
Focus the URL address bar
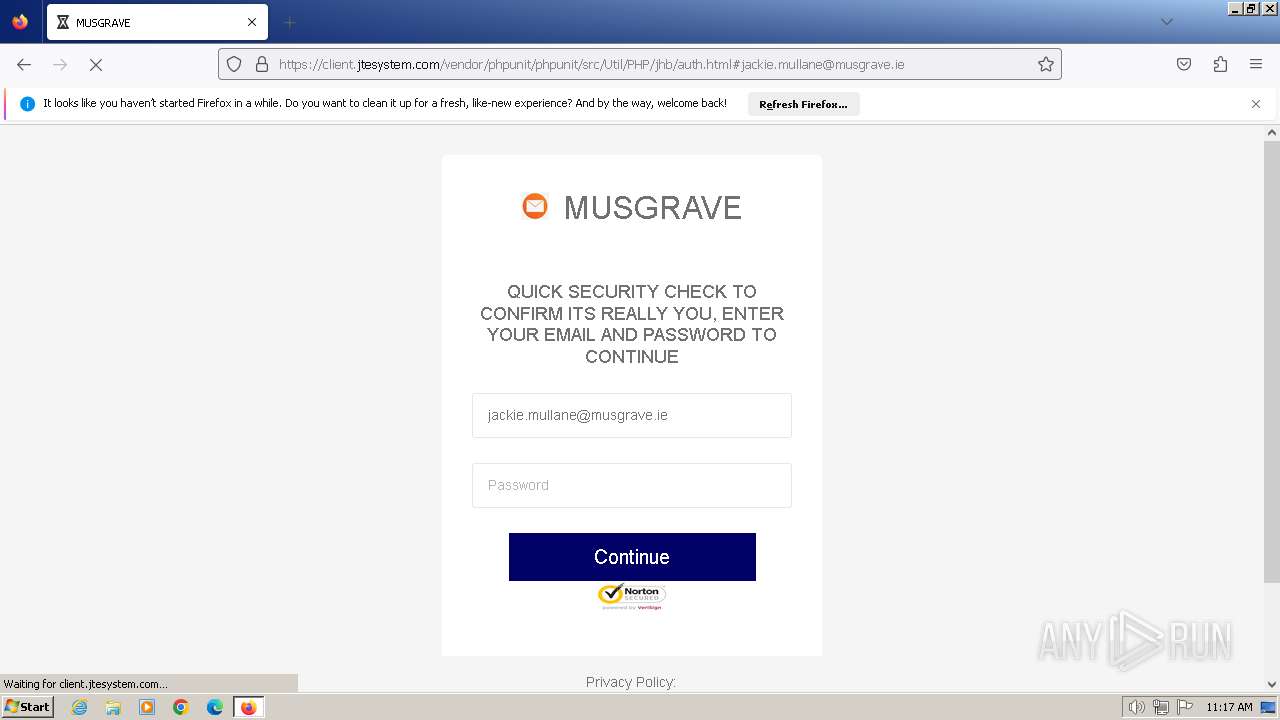pos(640,64)
